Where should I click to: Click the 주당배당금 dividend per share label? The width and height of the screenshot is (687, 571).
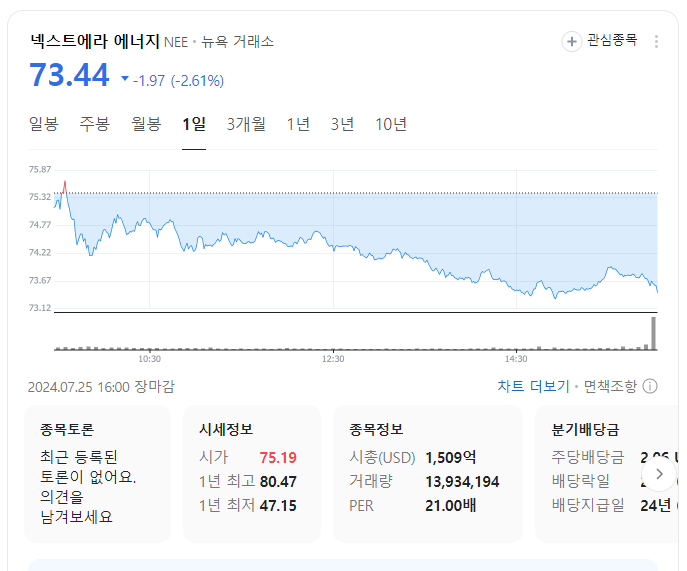588,458
